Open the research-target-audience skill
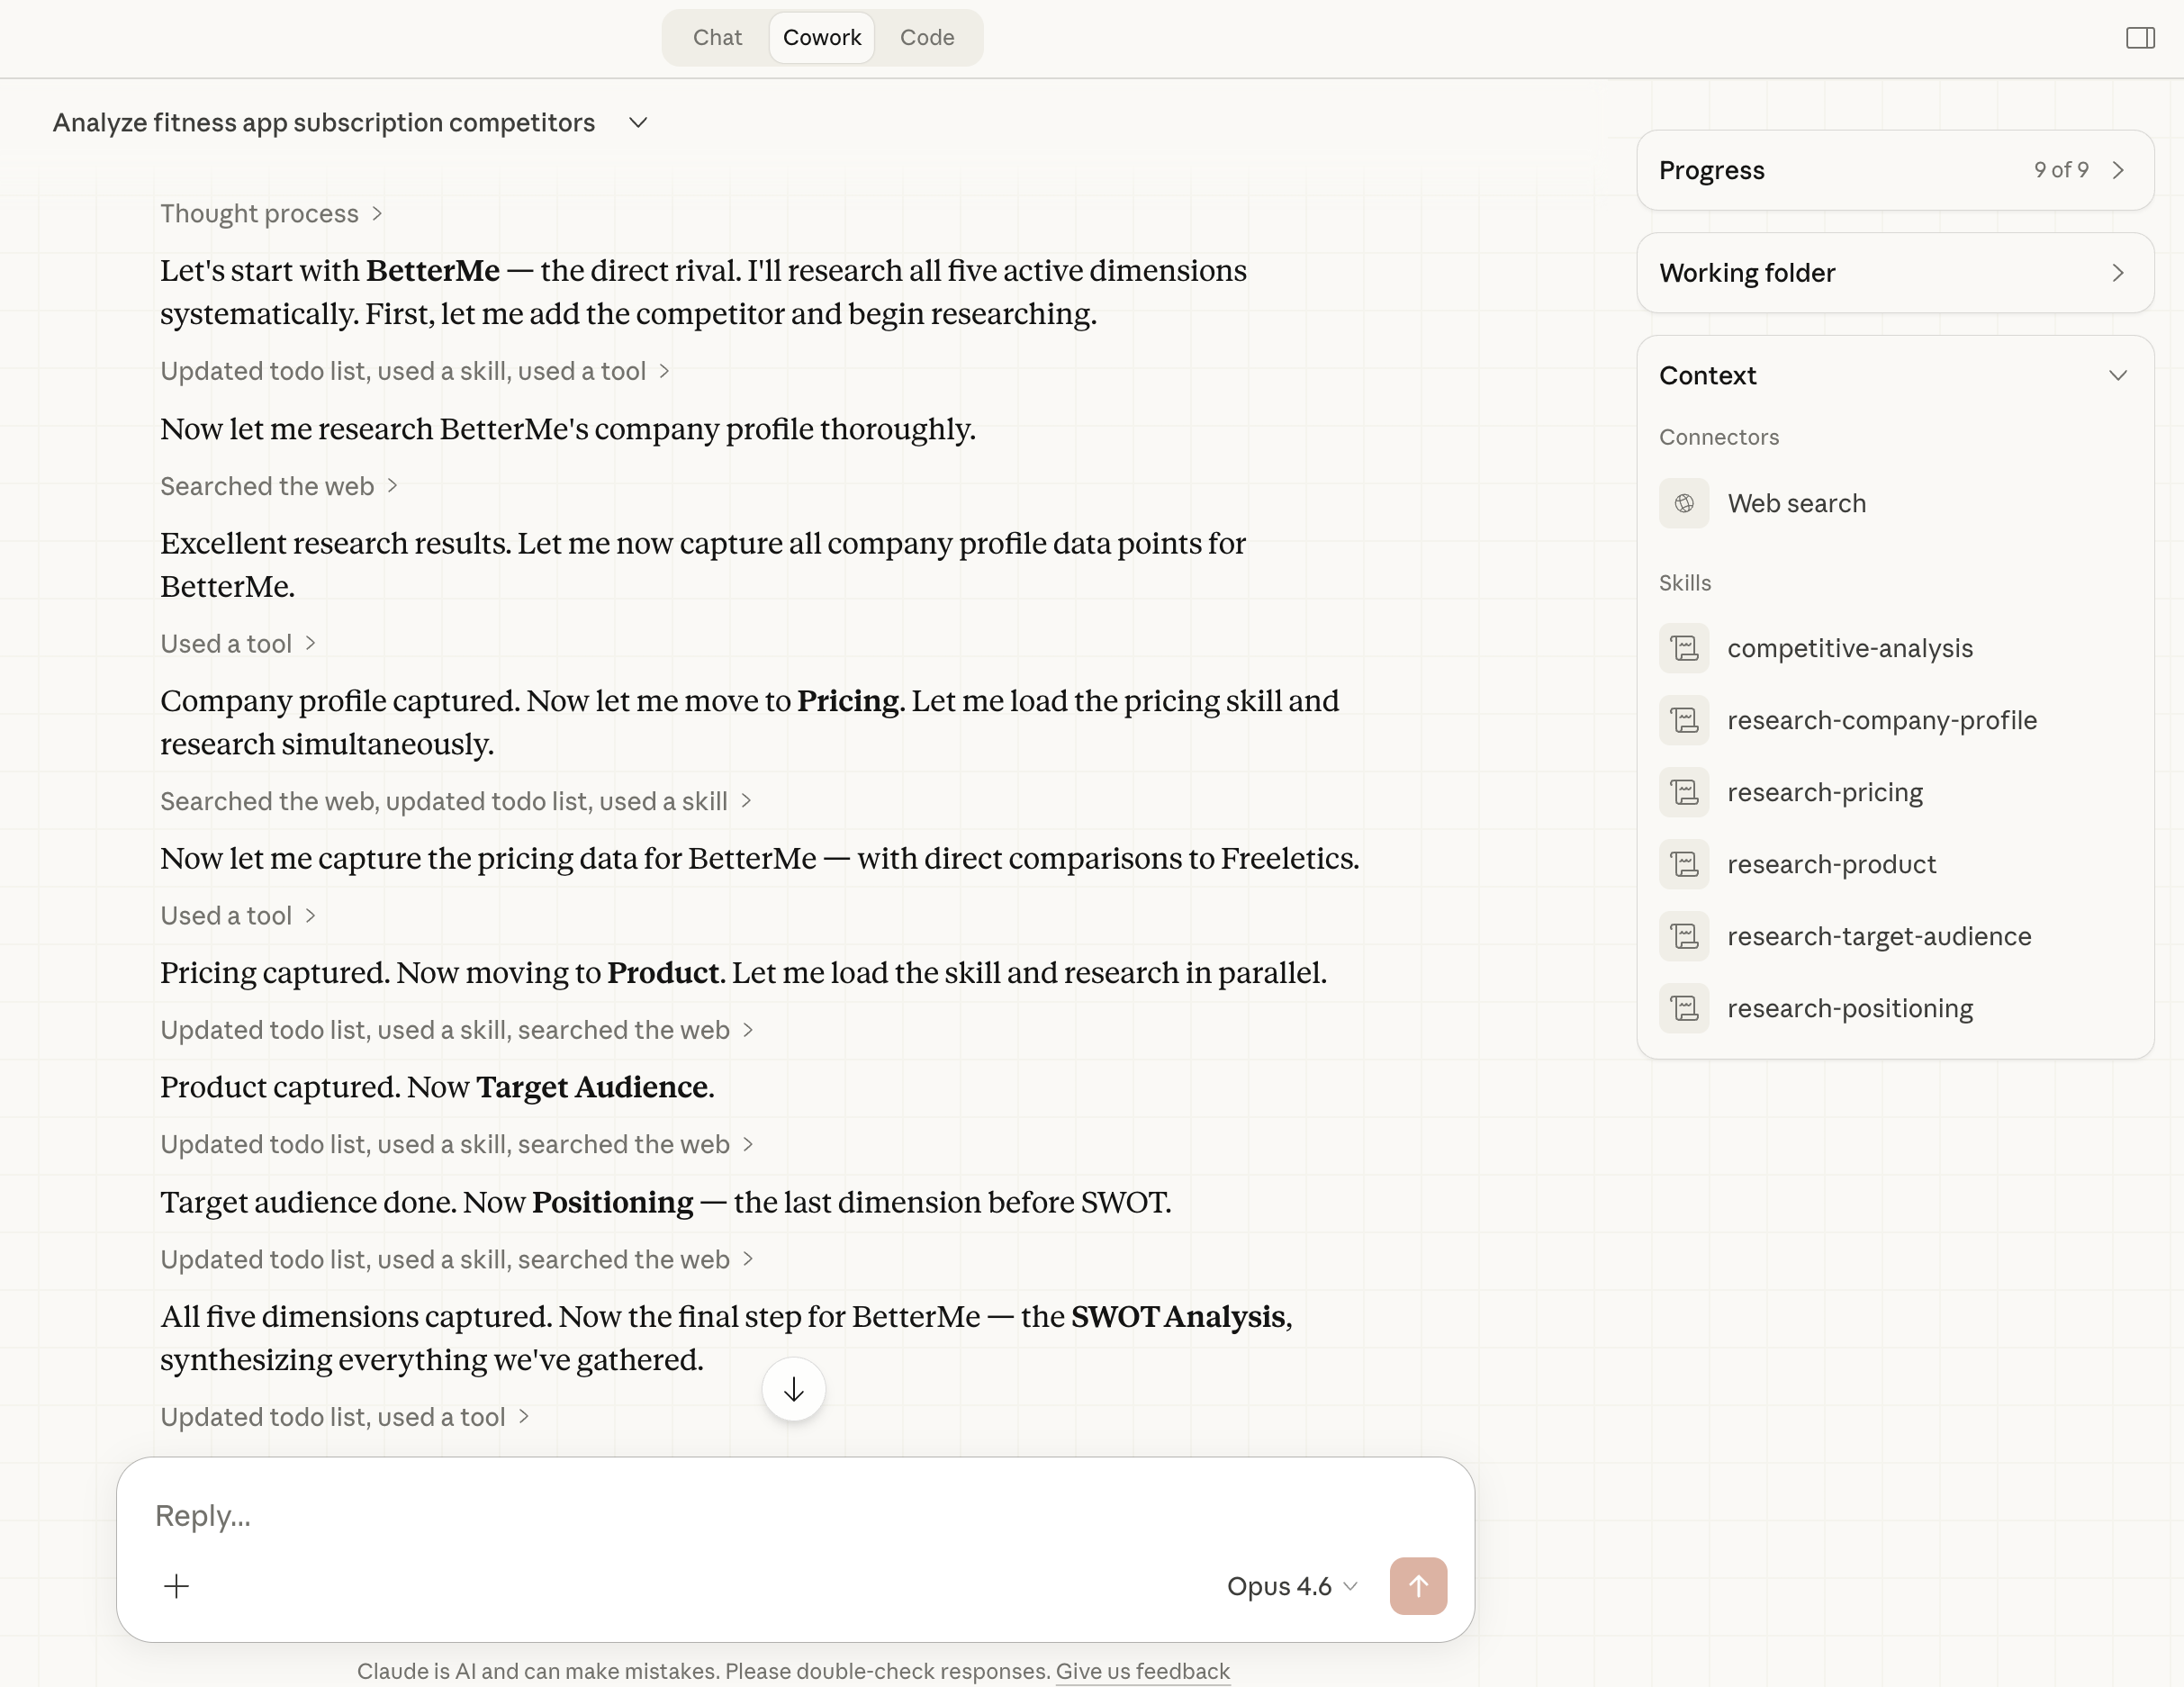Screen dimensions: 2184x1687 1878,936
